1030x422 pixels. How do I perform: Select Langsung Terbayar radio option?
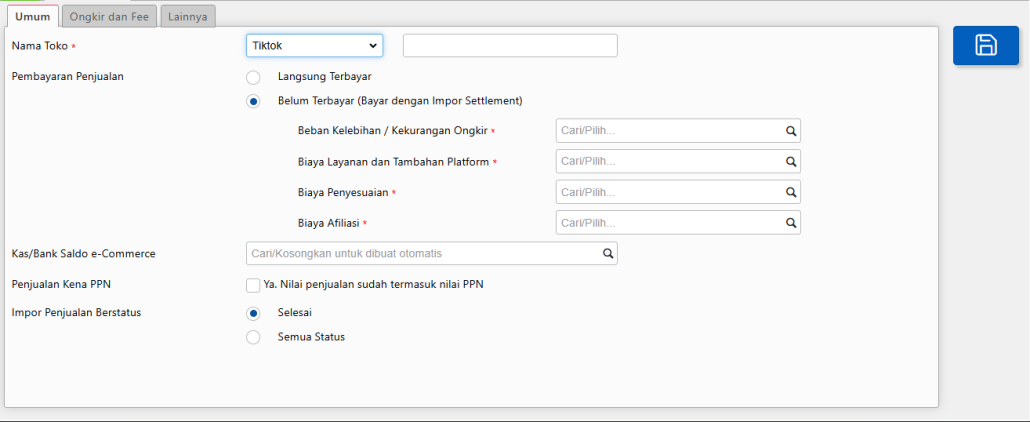coord(254,77)
